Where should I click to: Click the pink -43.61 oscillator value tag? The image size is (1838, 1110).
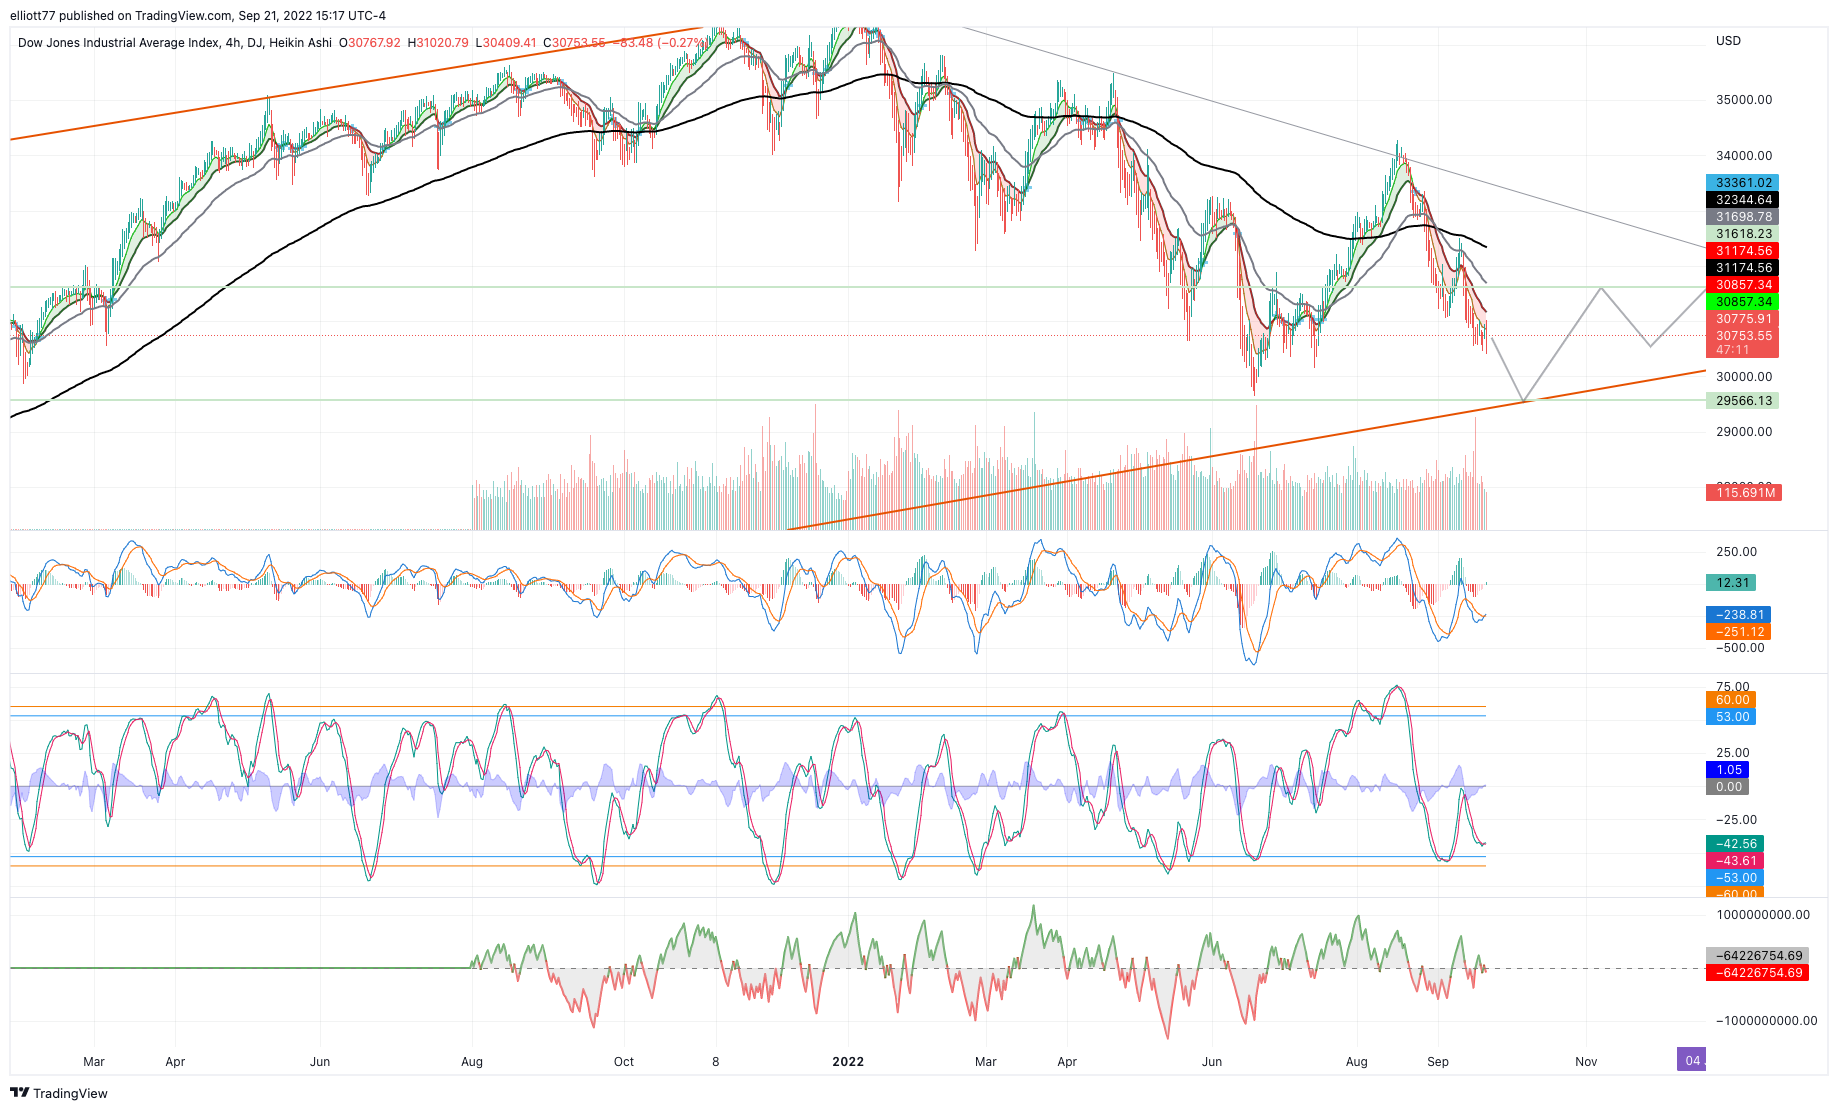click(x=1735, y=861)
